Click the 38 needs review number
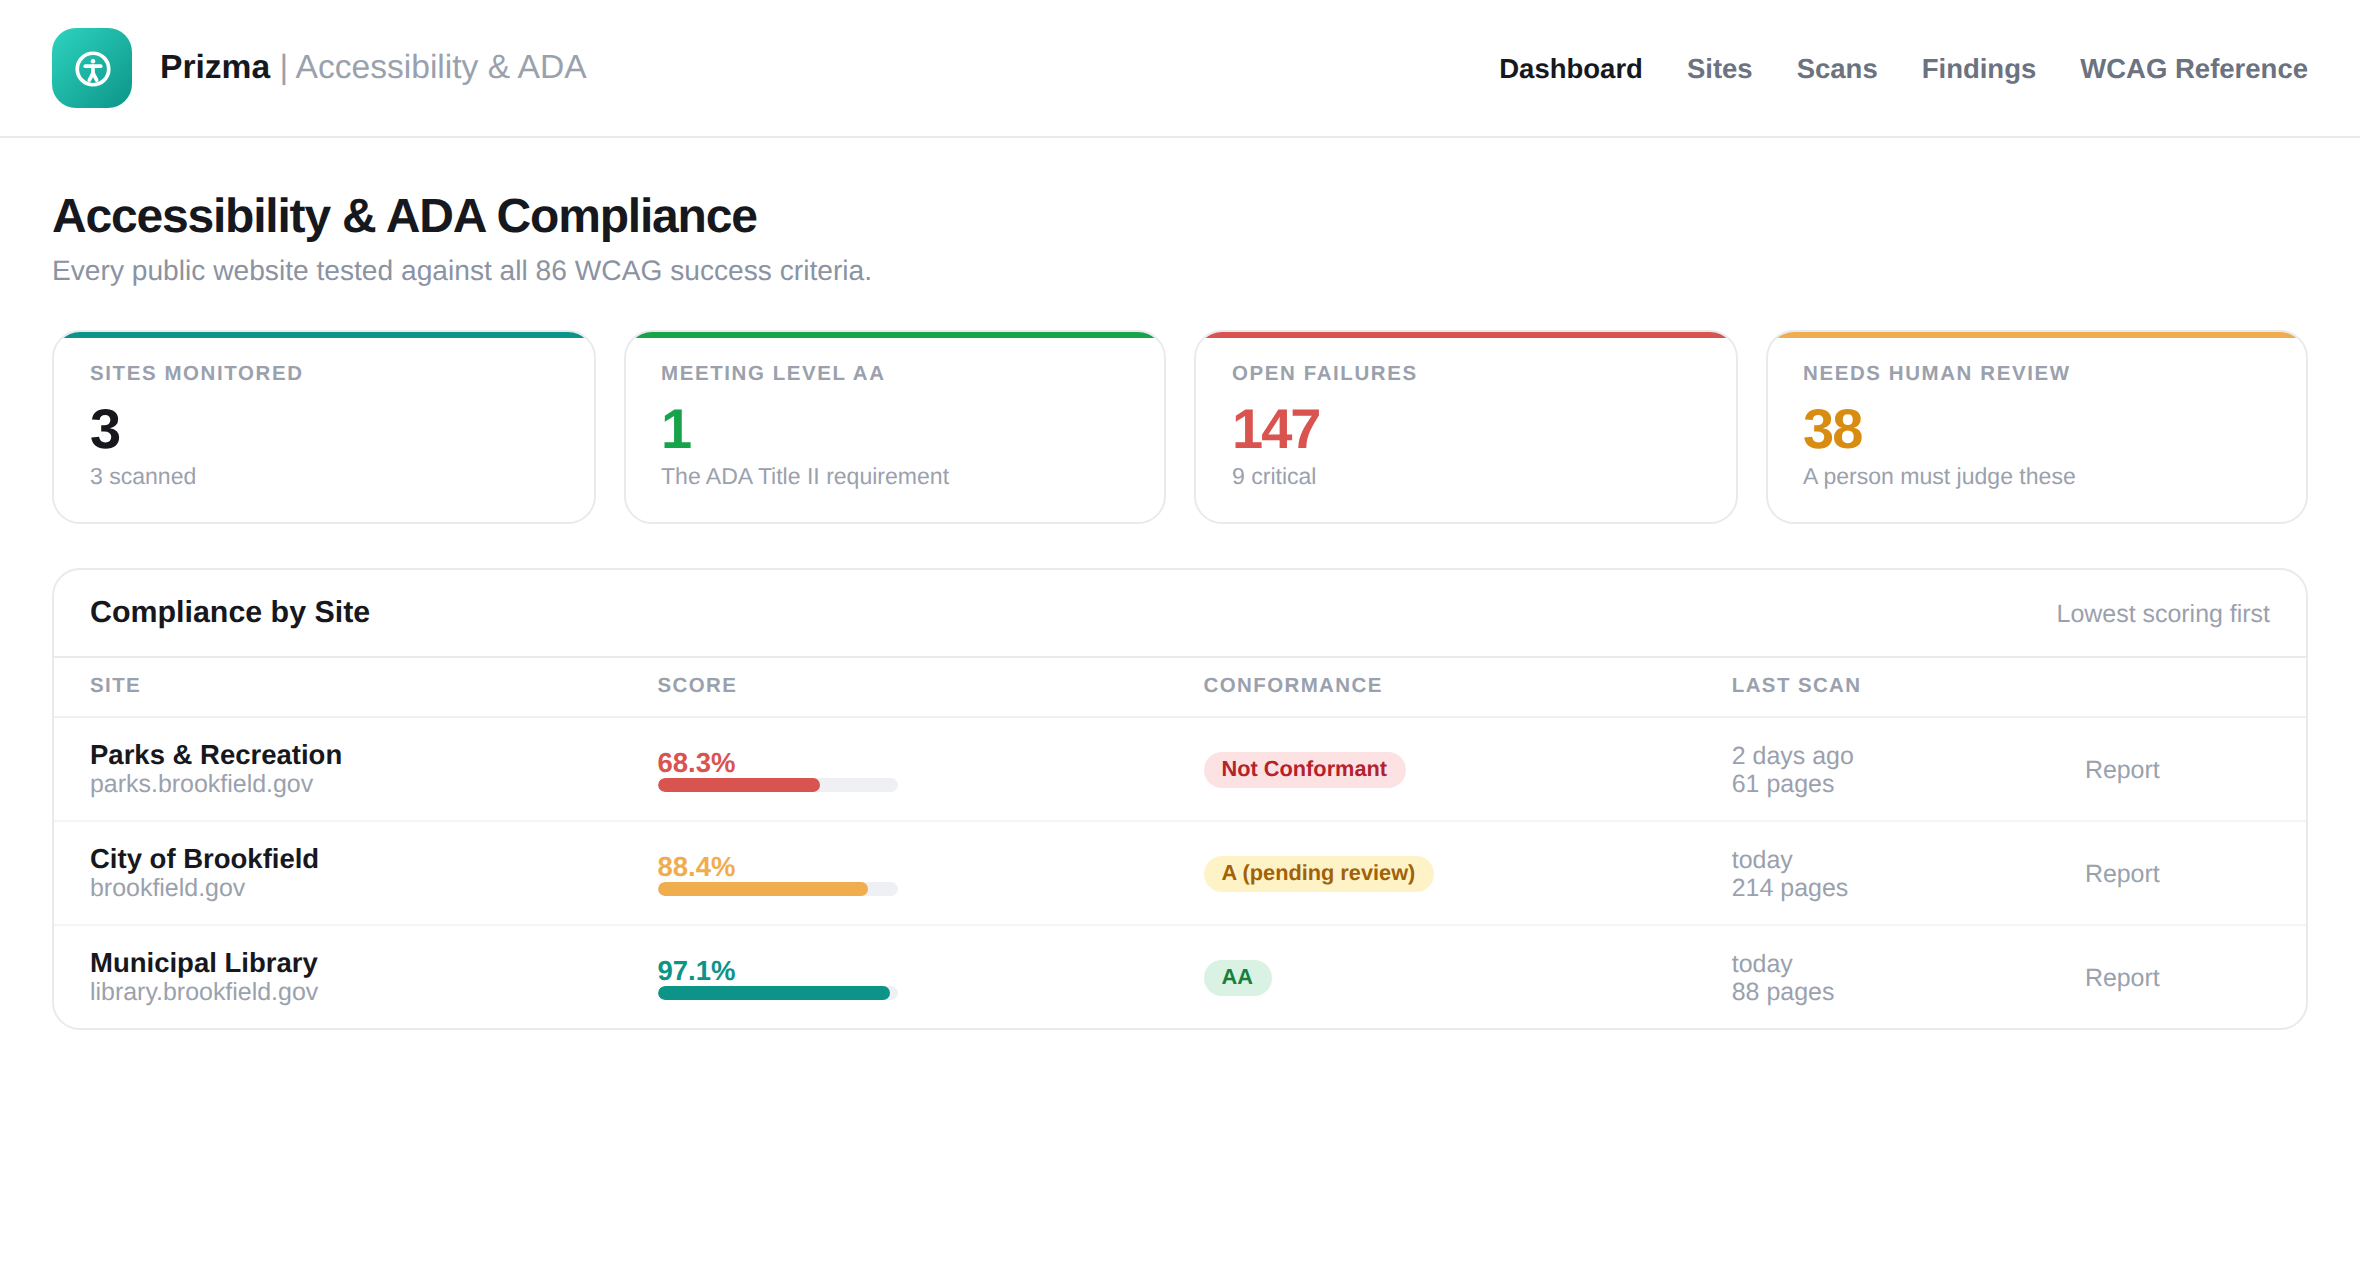2360x1280 pixels. [1832, 429]
